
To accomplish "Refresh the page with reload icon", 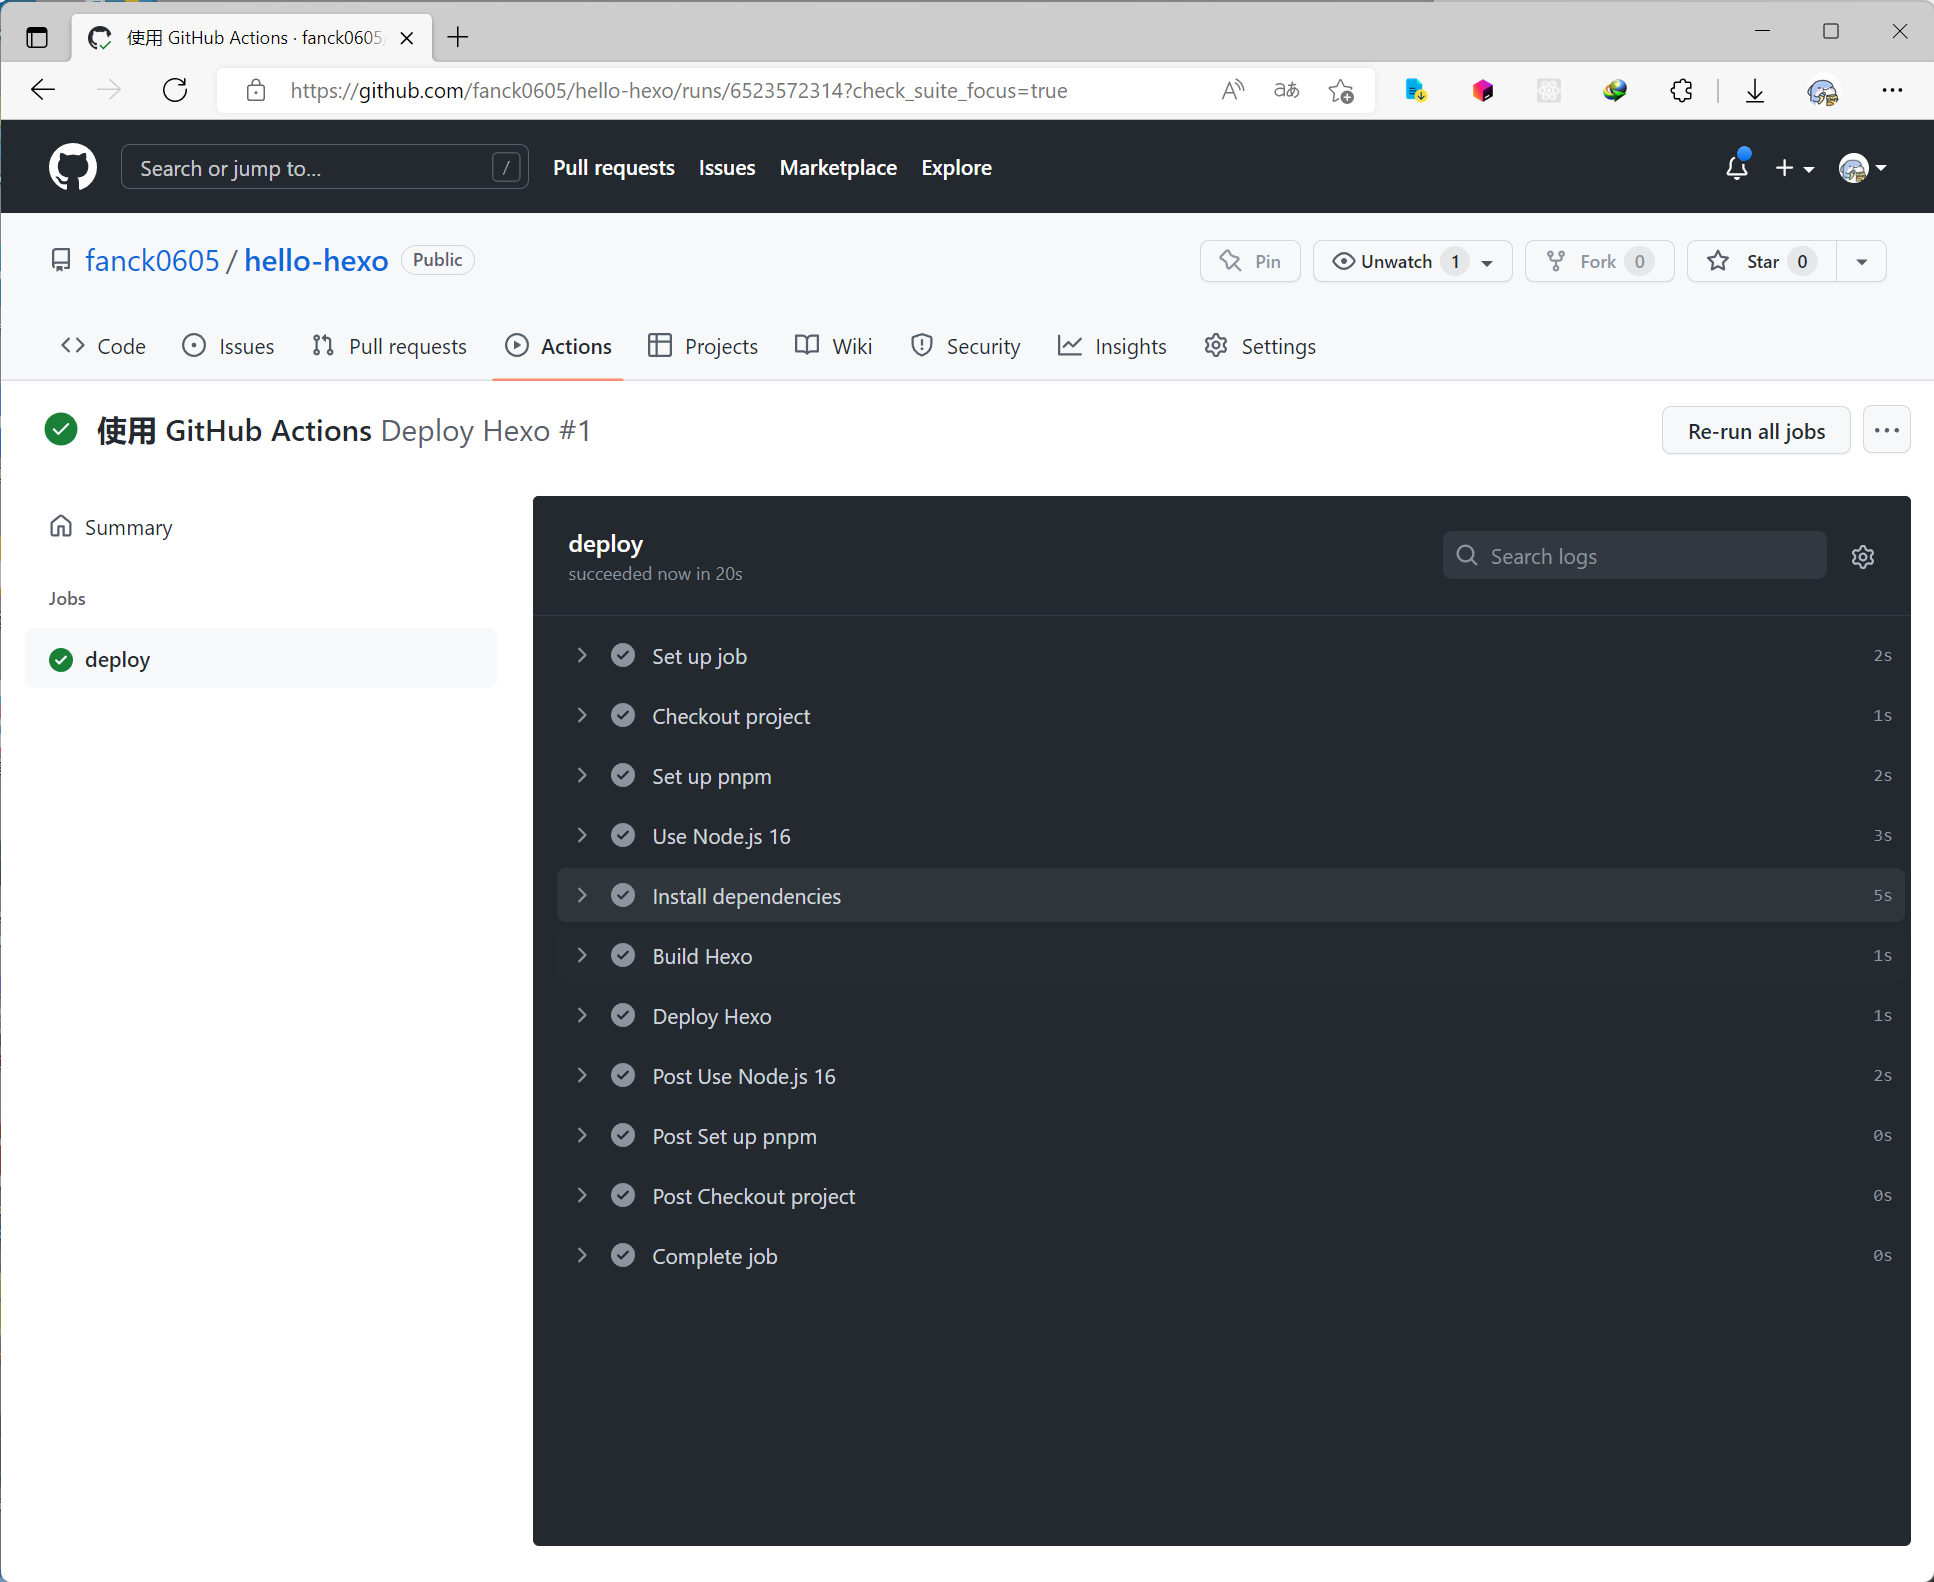I will point(175,90).
